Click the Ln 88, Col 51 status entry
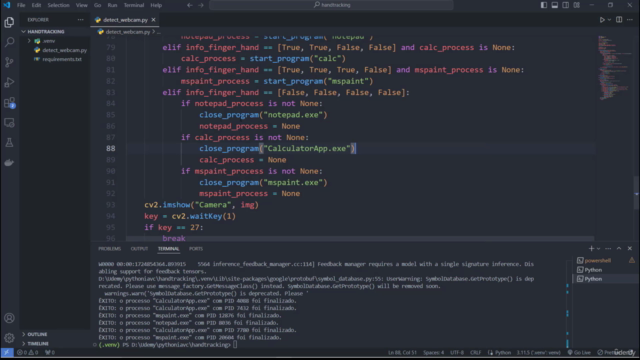 point(402,352)
